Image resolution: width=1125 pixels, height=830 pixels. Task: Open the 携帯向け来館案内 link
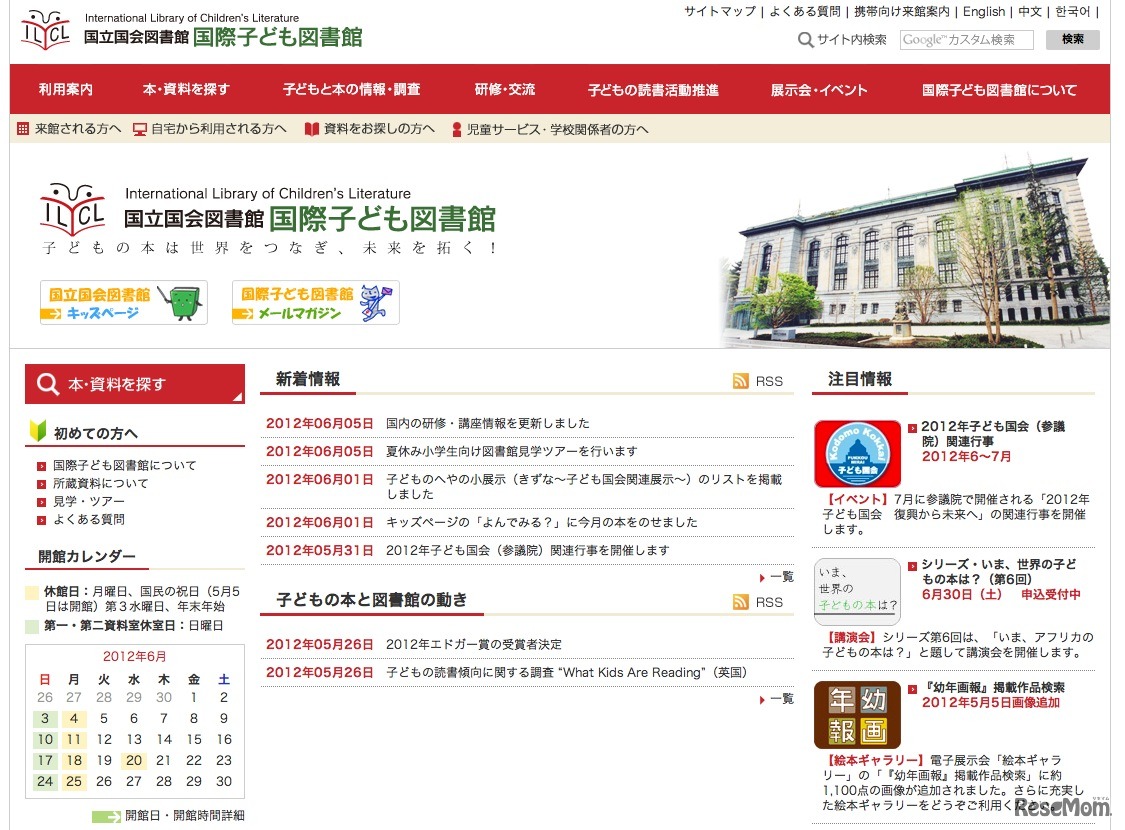point(902,11)
